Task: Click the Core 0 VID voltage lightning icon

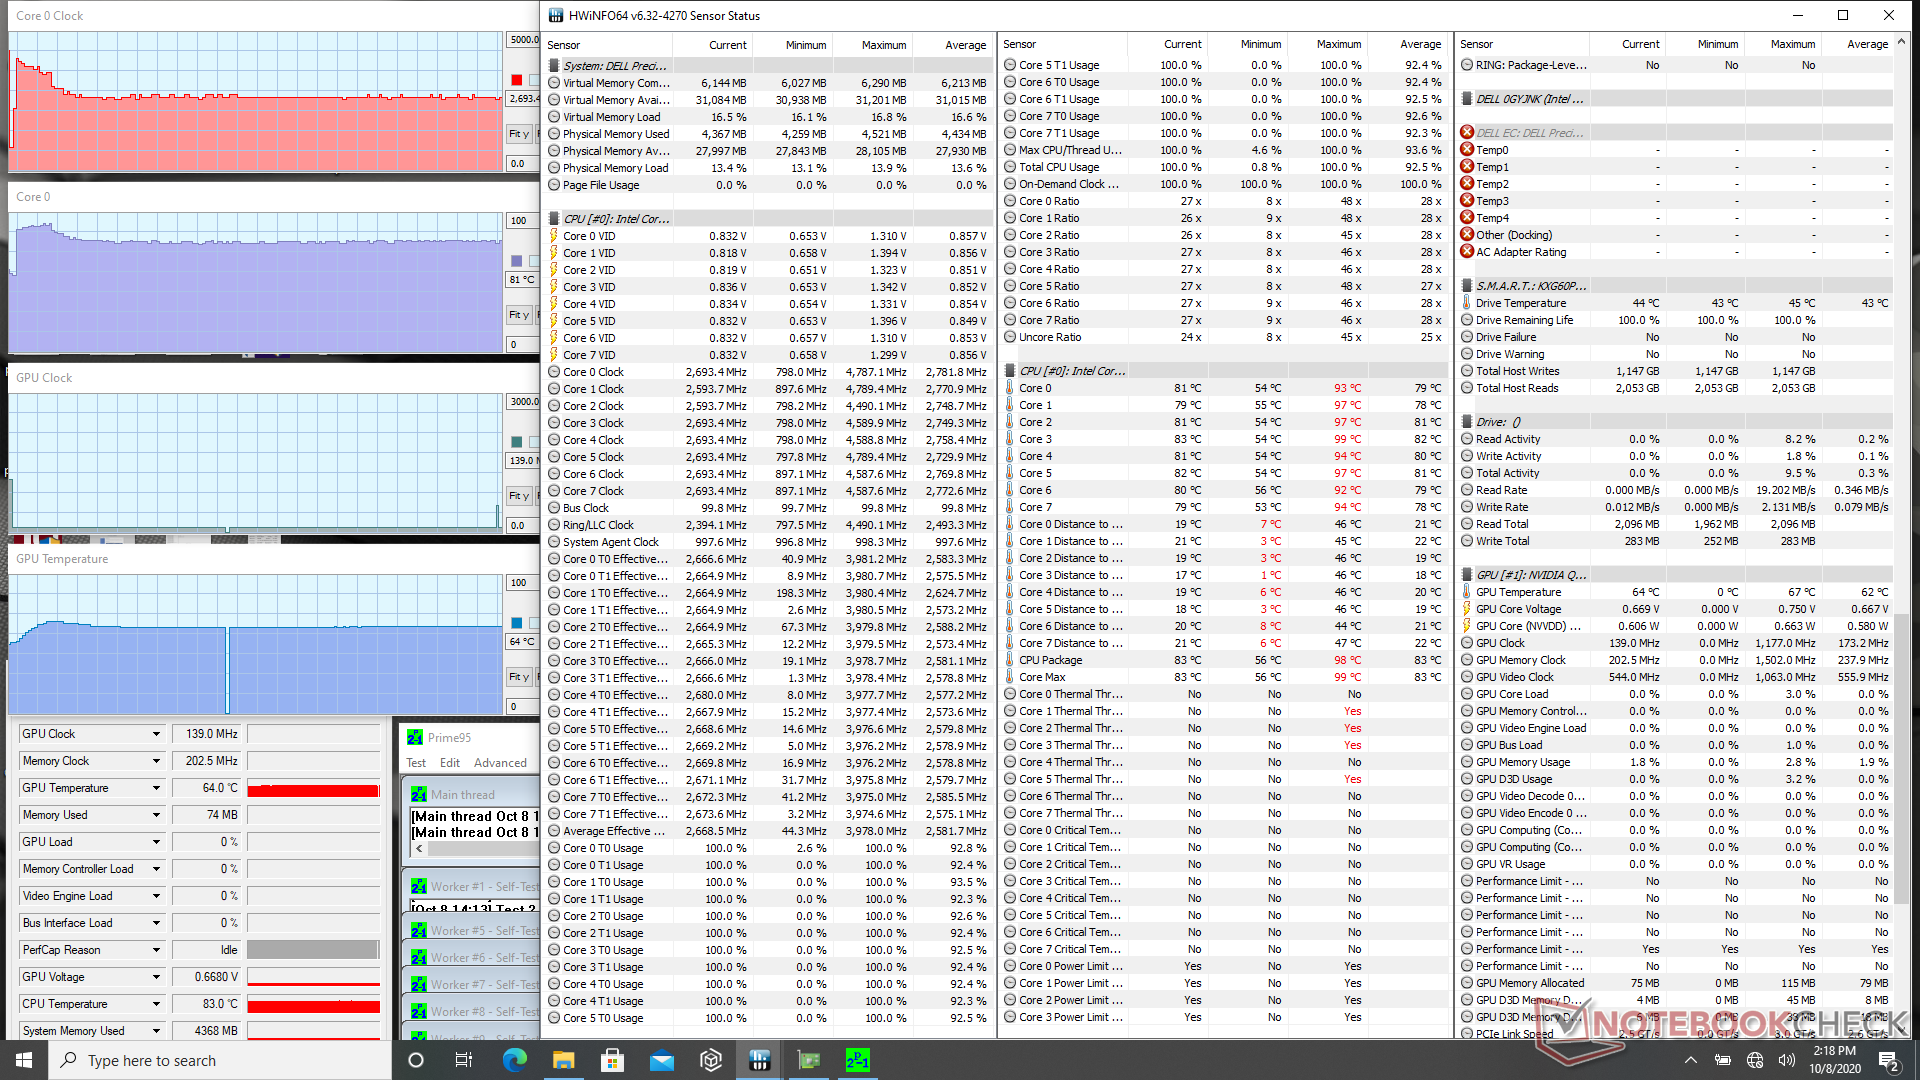Action: [554, 236]
